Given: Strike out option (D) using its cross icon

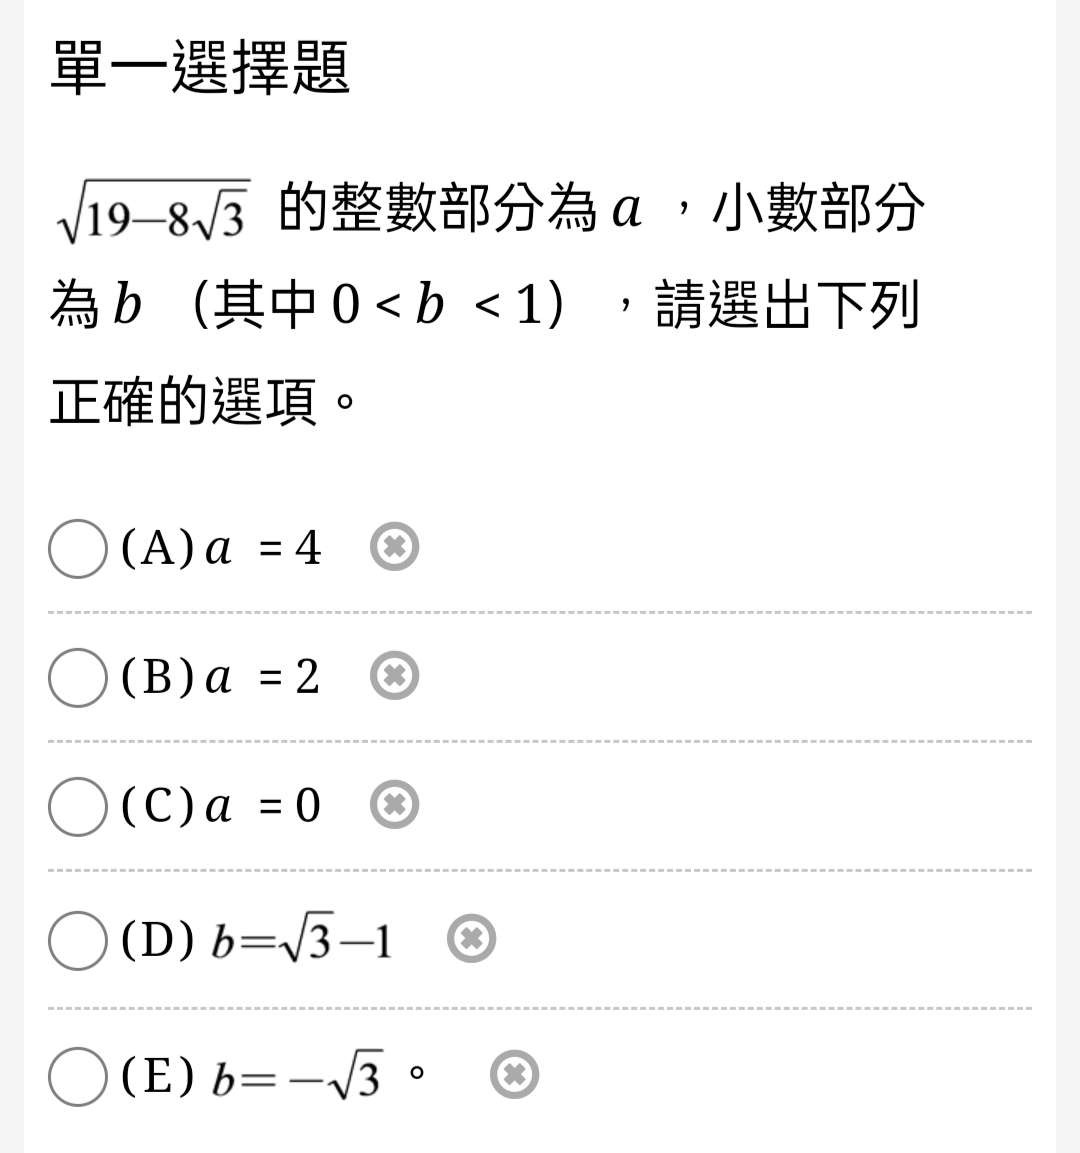Looking at the screenshot, I should 472,938.
